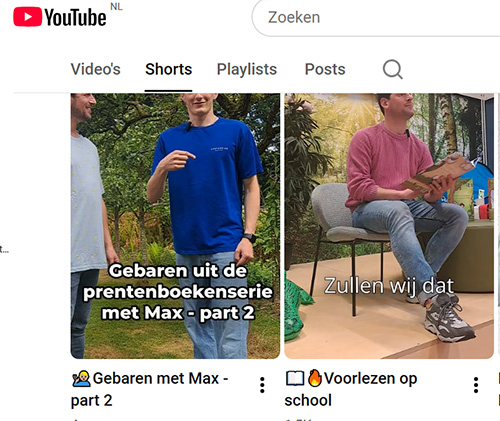Open the Voorlezen op school title link

351,389
